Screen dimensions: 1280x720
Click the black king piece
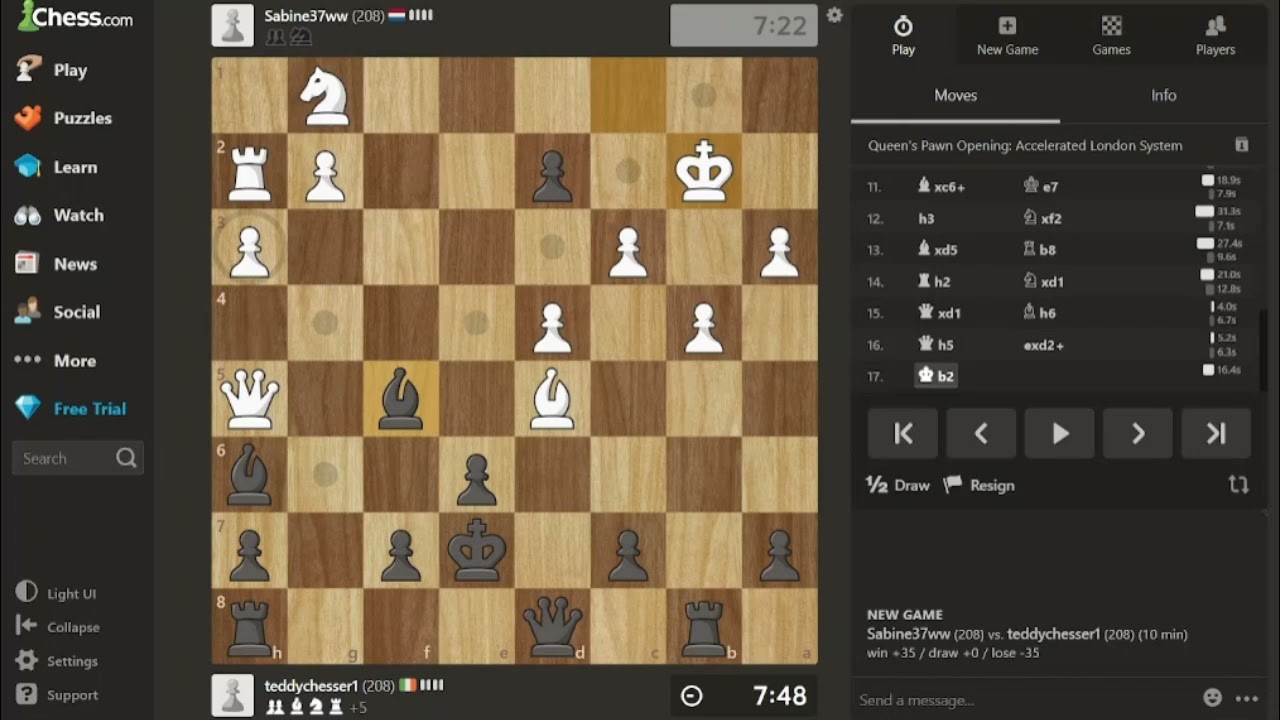[x=477, y=550]
